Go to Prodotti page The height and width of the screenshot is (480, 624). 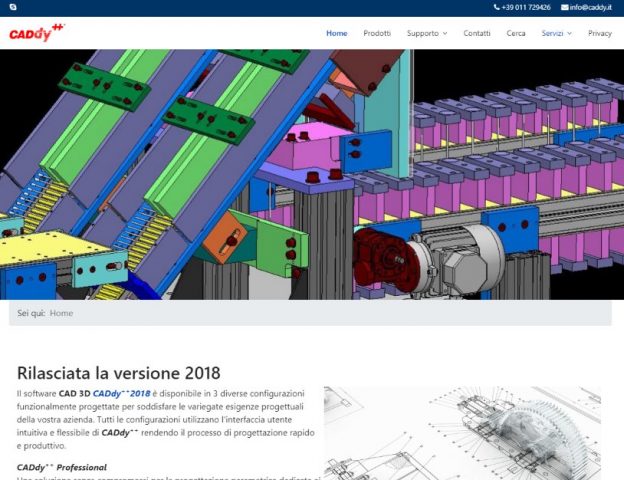377,33
